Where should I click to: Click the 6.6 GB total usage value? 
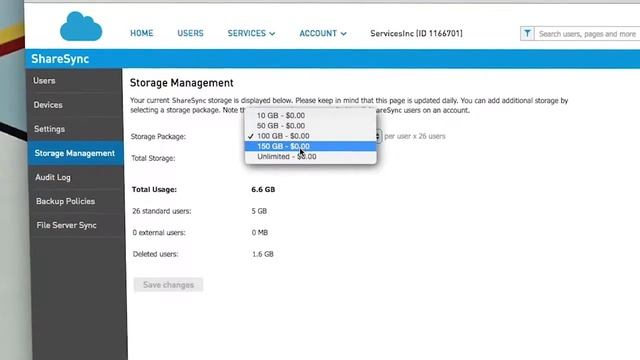[x=263, y=189]
